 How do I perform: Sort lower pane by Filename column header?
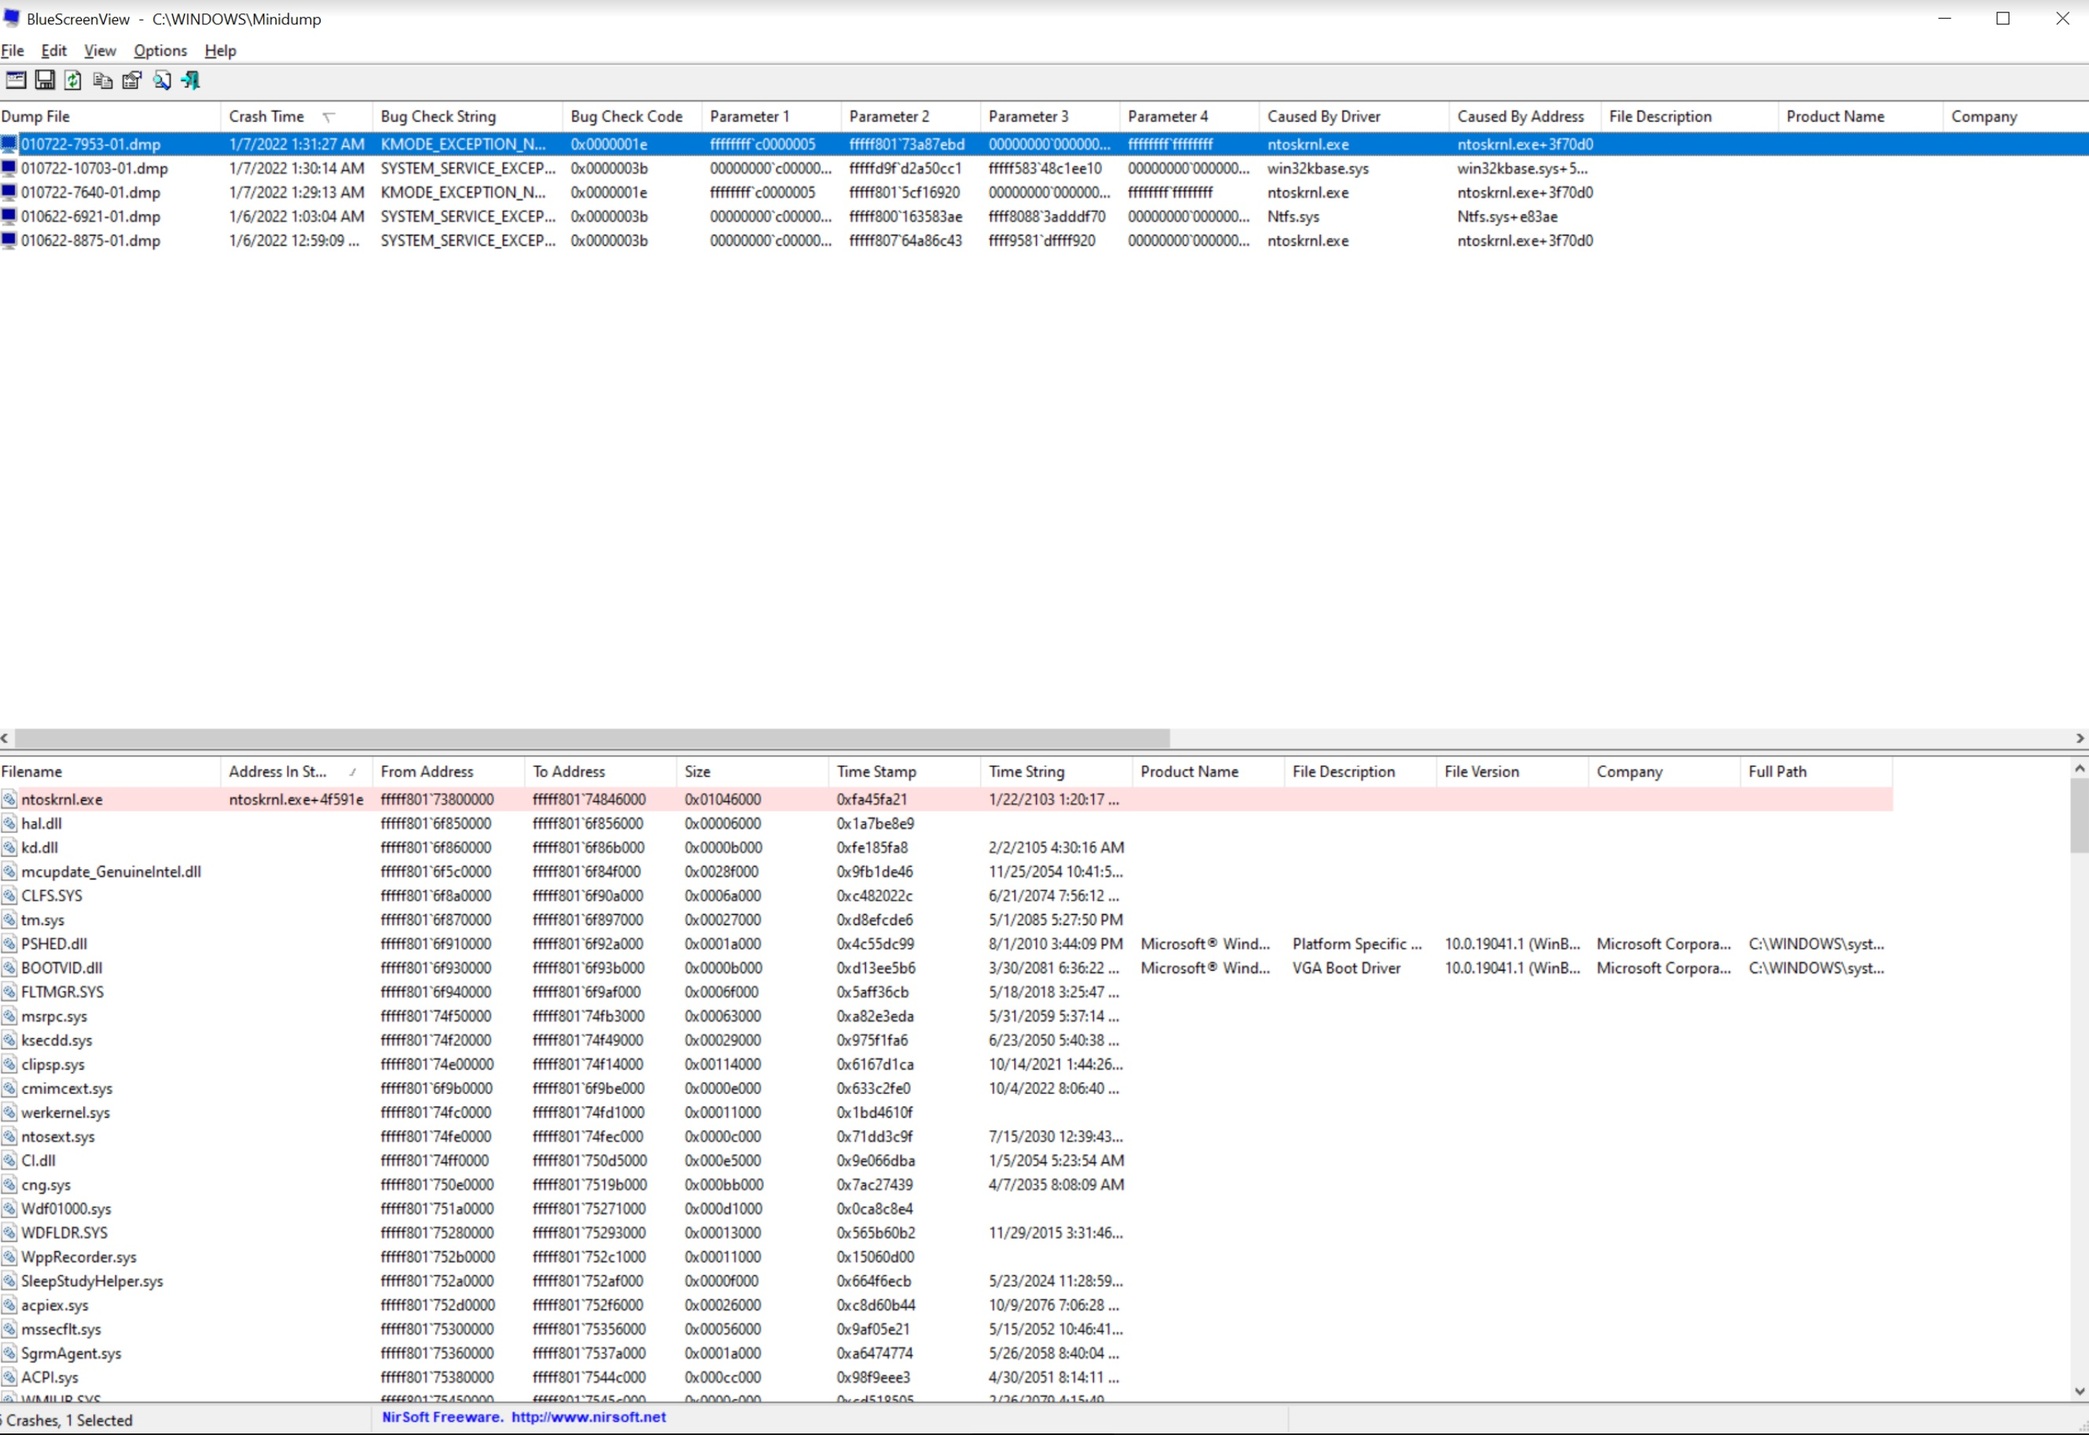pyautogui.click(x=110, y=772)
